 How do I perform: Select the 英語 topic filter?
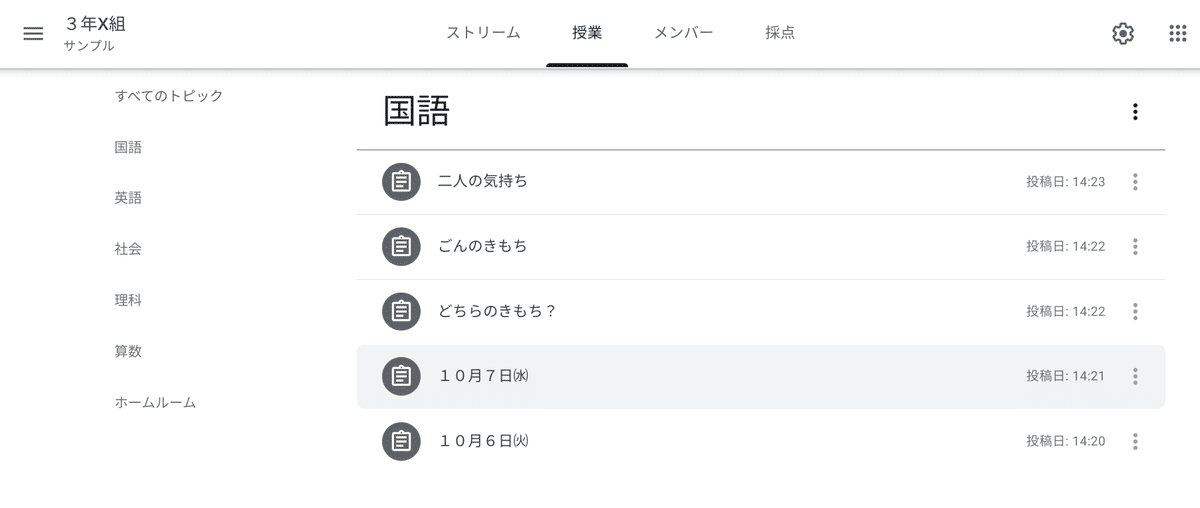[128, 198]
